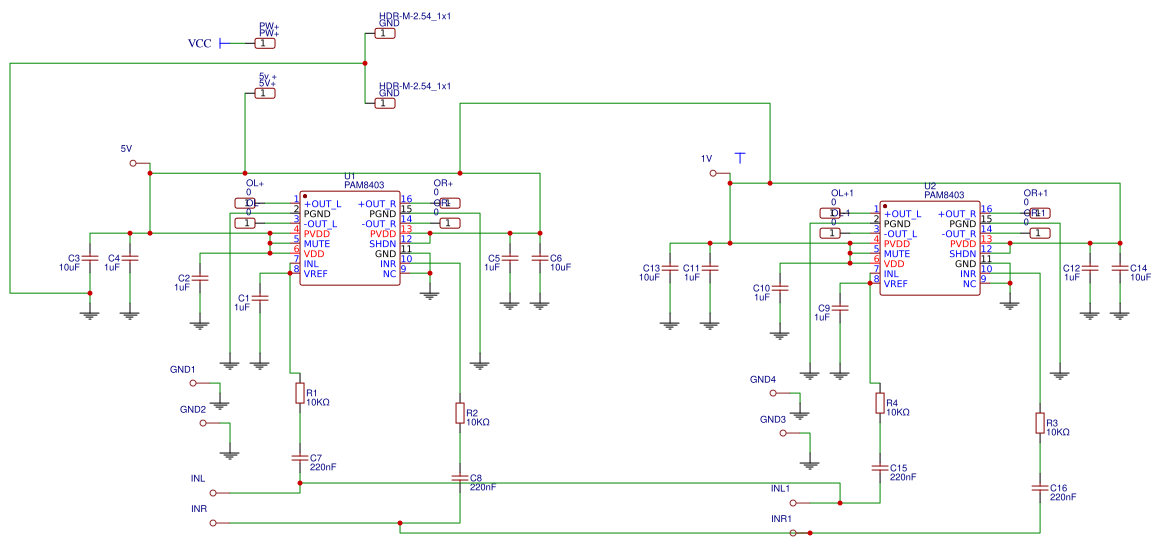Select the U2 PAM8403 chip body
Image resolution: width=1163 pixels, height=546 pixels.
[930, 247]
